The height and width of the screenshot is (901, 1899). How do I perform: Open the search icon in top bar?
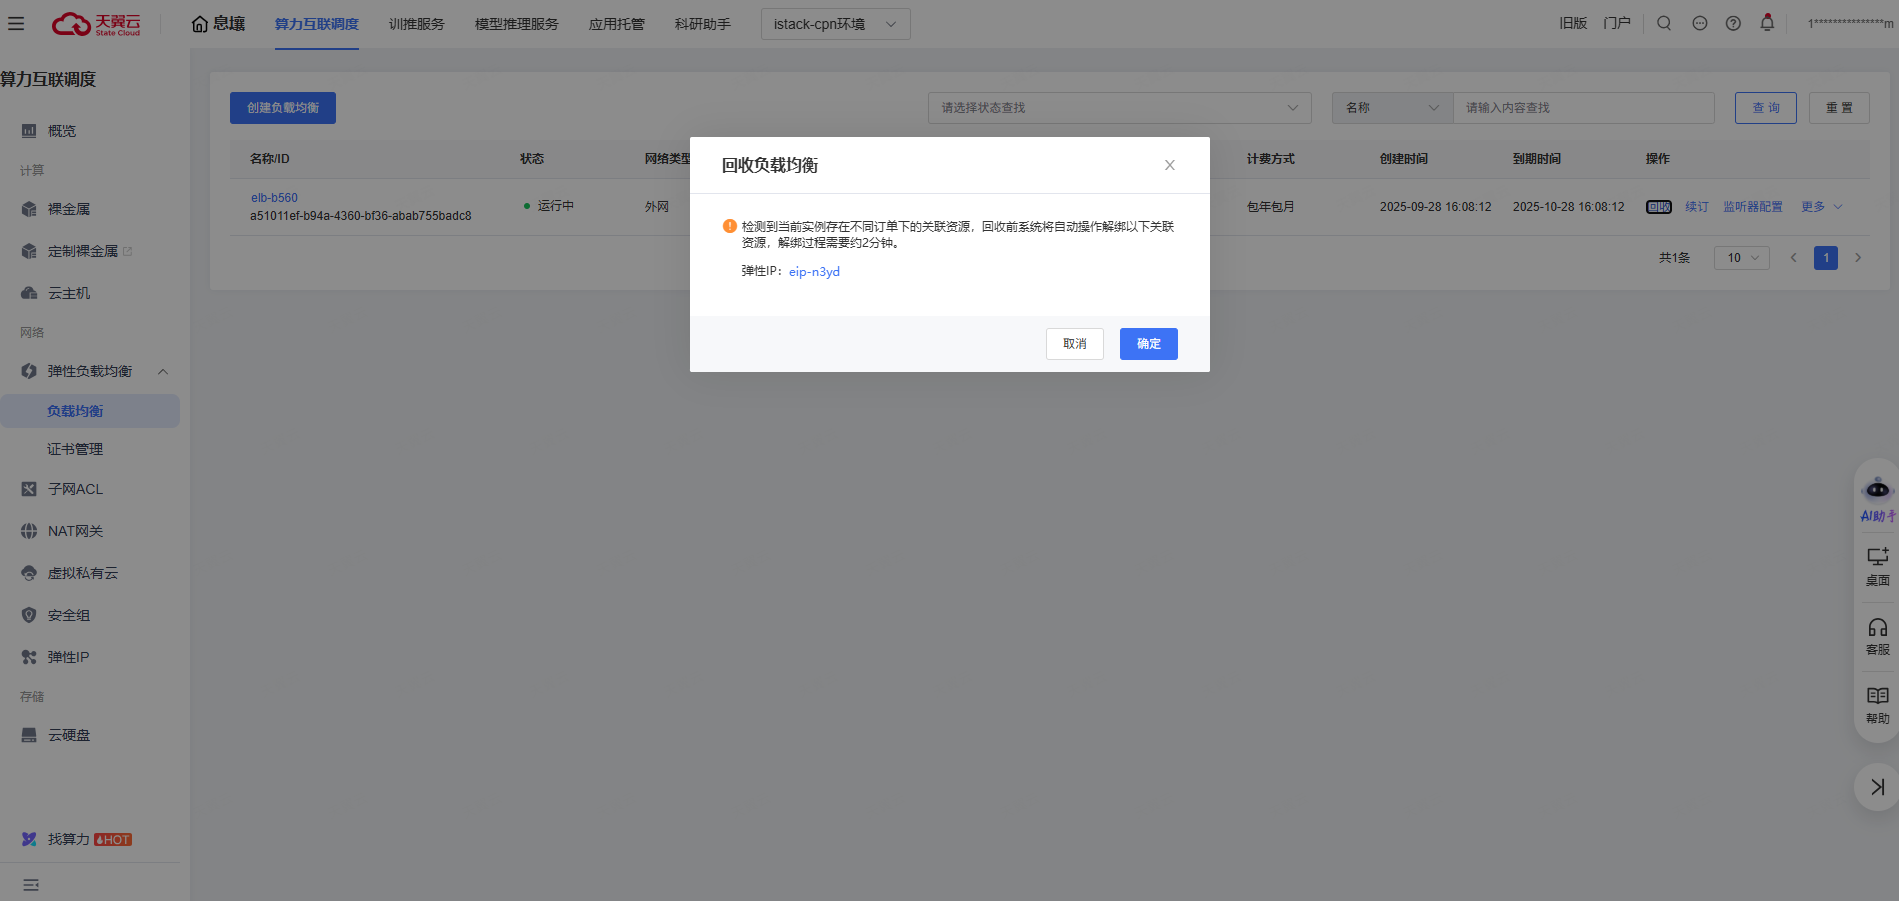(1664, 23)
